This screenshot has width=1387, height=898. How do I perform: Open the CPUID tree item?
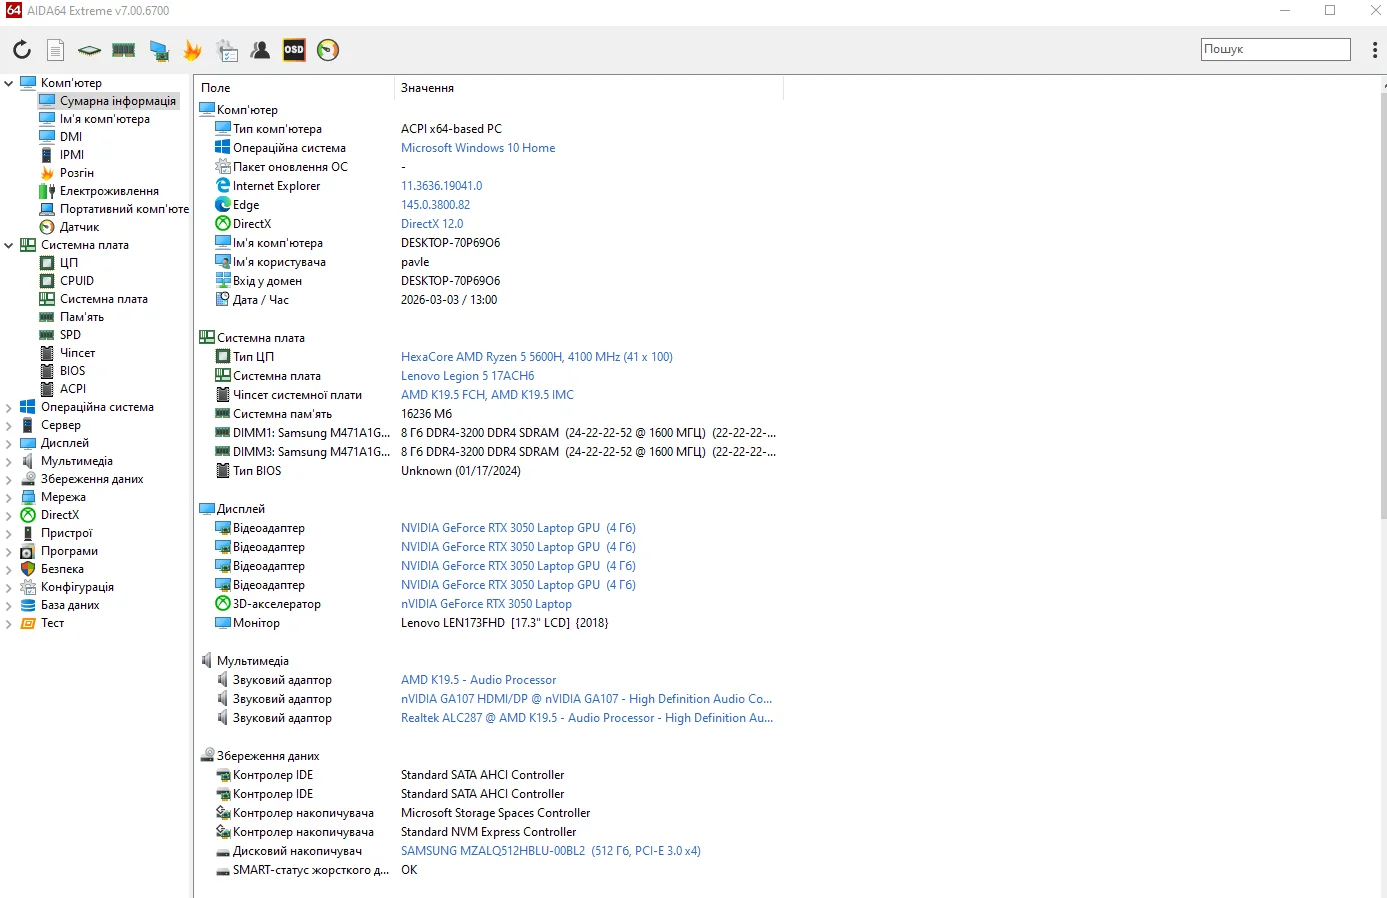point(77,281)
